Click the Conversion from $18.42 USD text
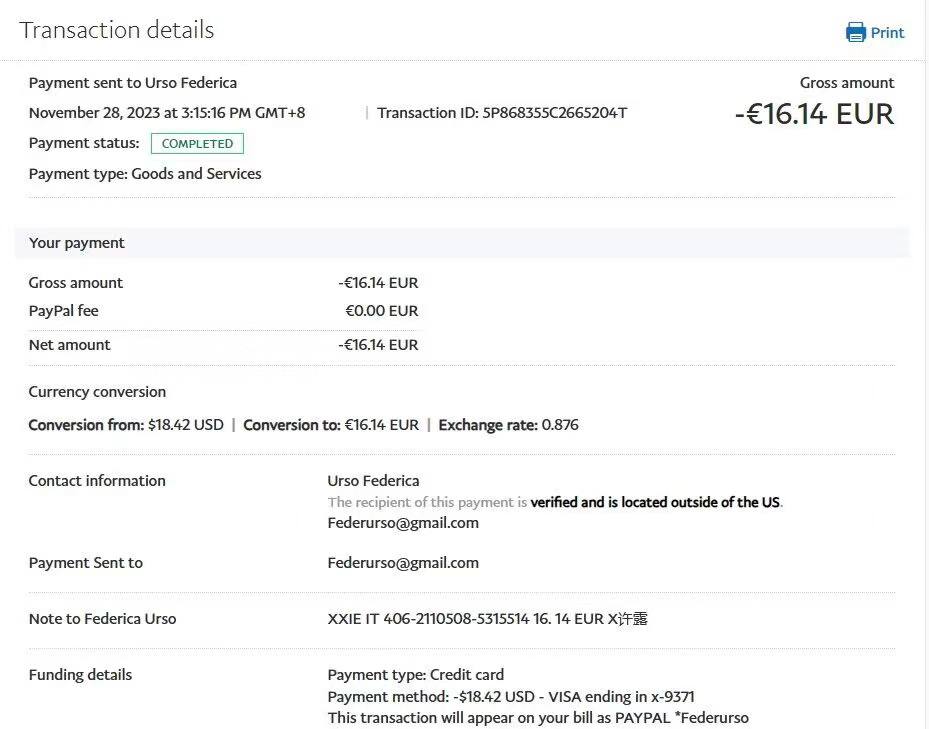The height and width of the screenshot is (729, 929). point(126,425)
